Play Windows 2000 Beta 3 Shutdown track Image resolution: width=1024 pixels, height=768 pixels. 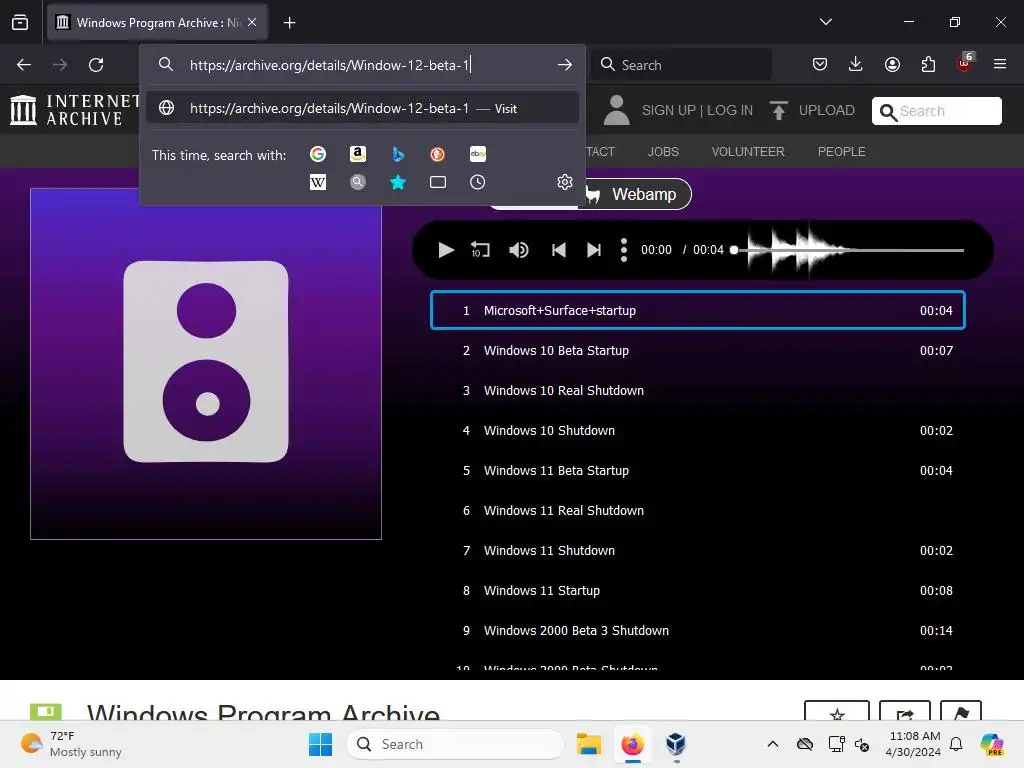click(x=697, y=631)
